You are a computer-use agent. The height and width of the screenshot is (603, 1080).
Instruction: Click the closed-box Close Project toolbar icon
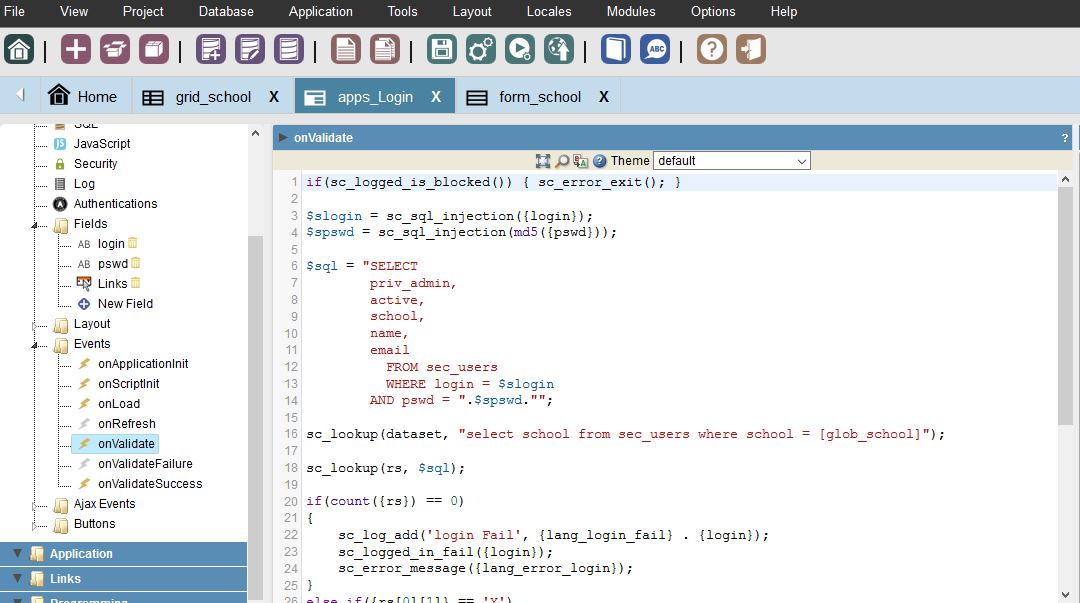154,50
